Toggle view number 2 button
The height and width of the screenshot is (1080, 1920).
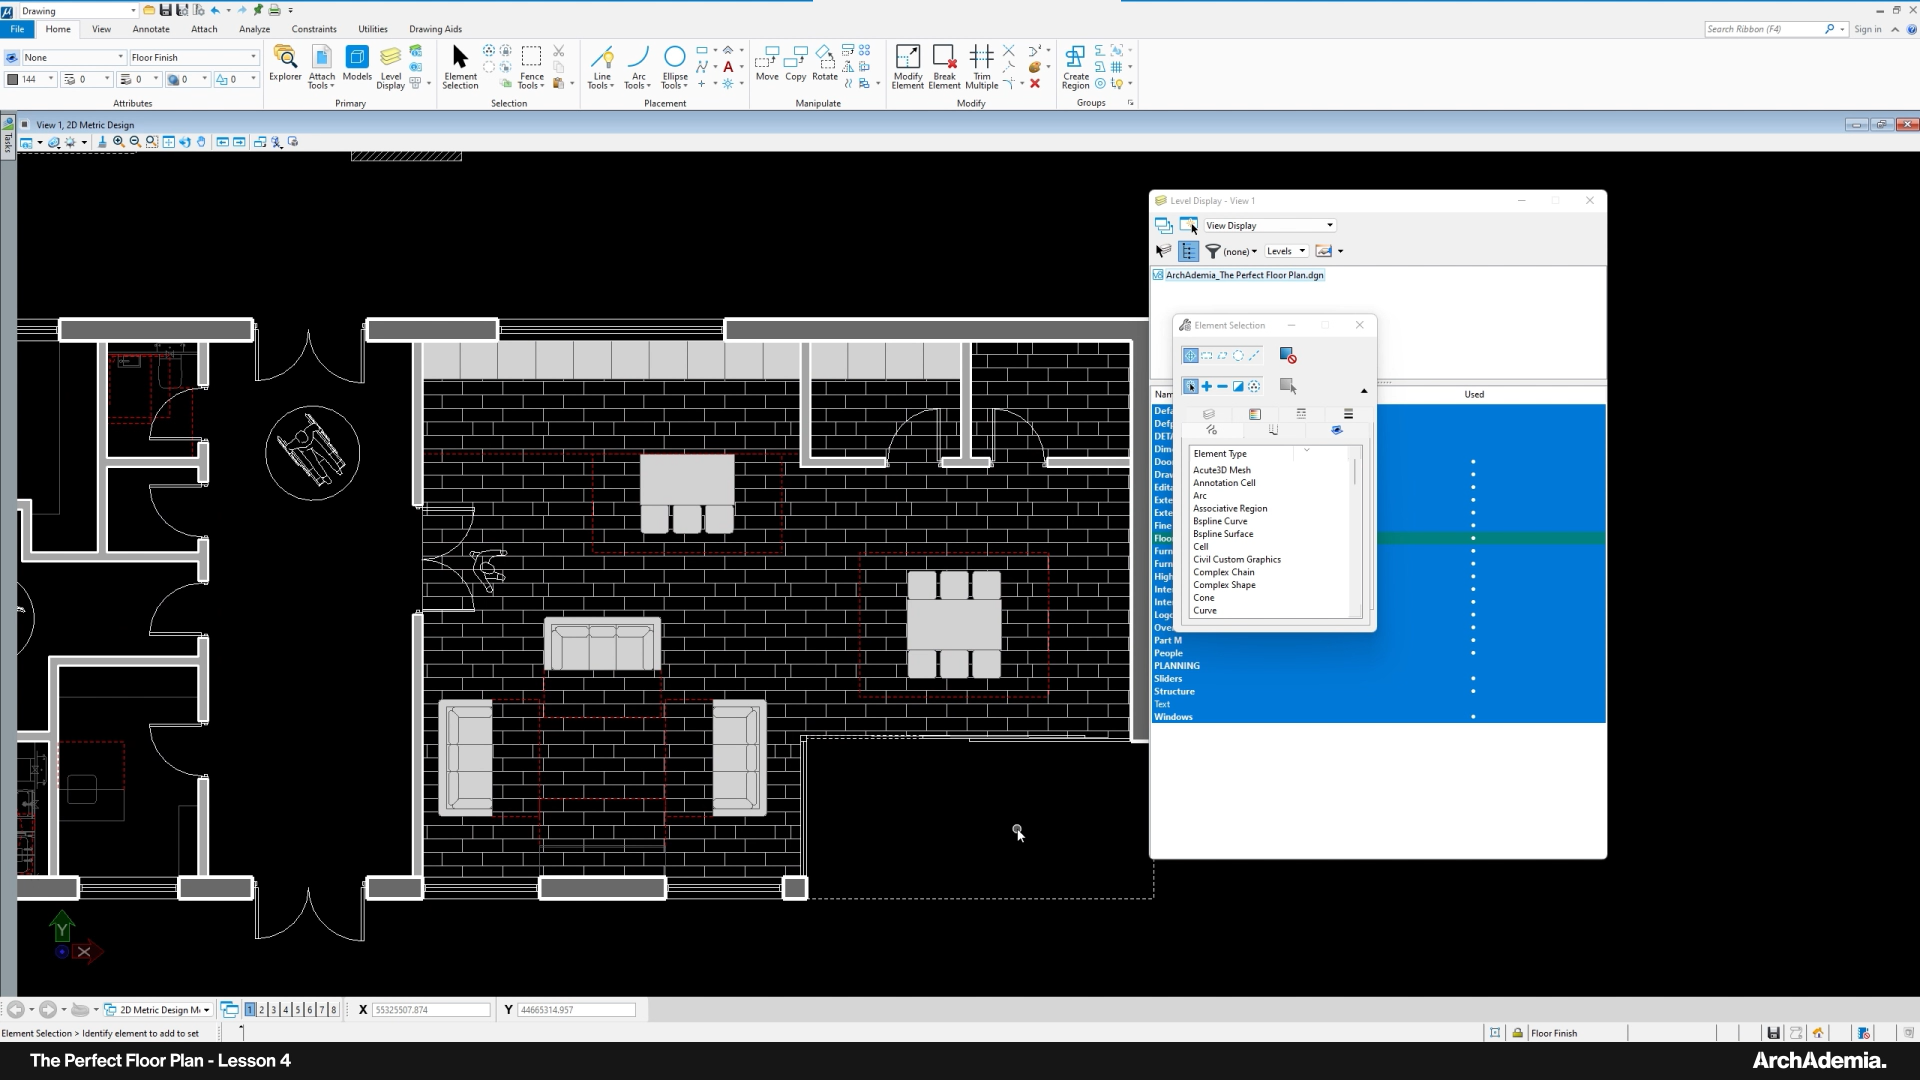pos(262,1010)
